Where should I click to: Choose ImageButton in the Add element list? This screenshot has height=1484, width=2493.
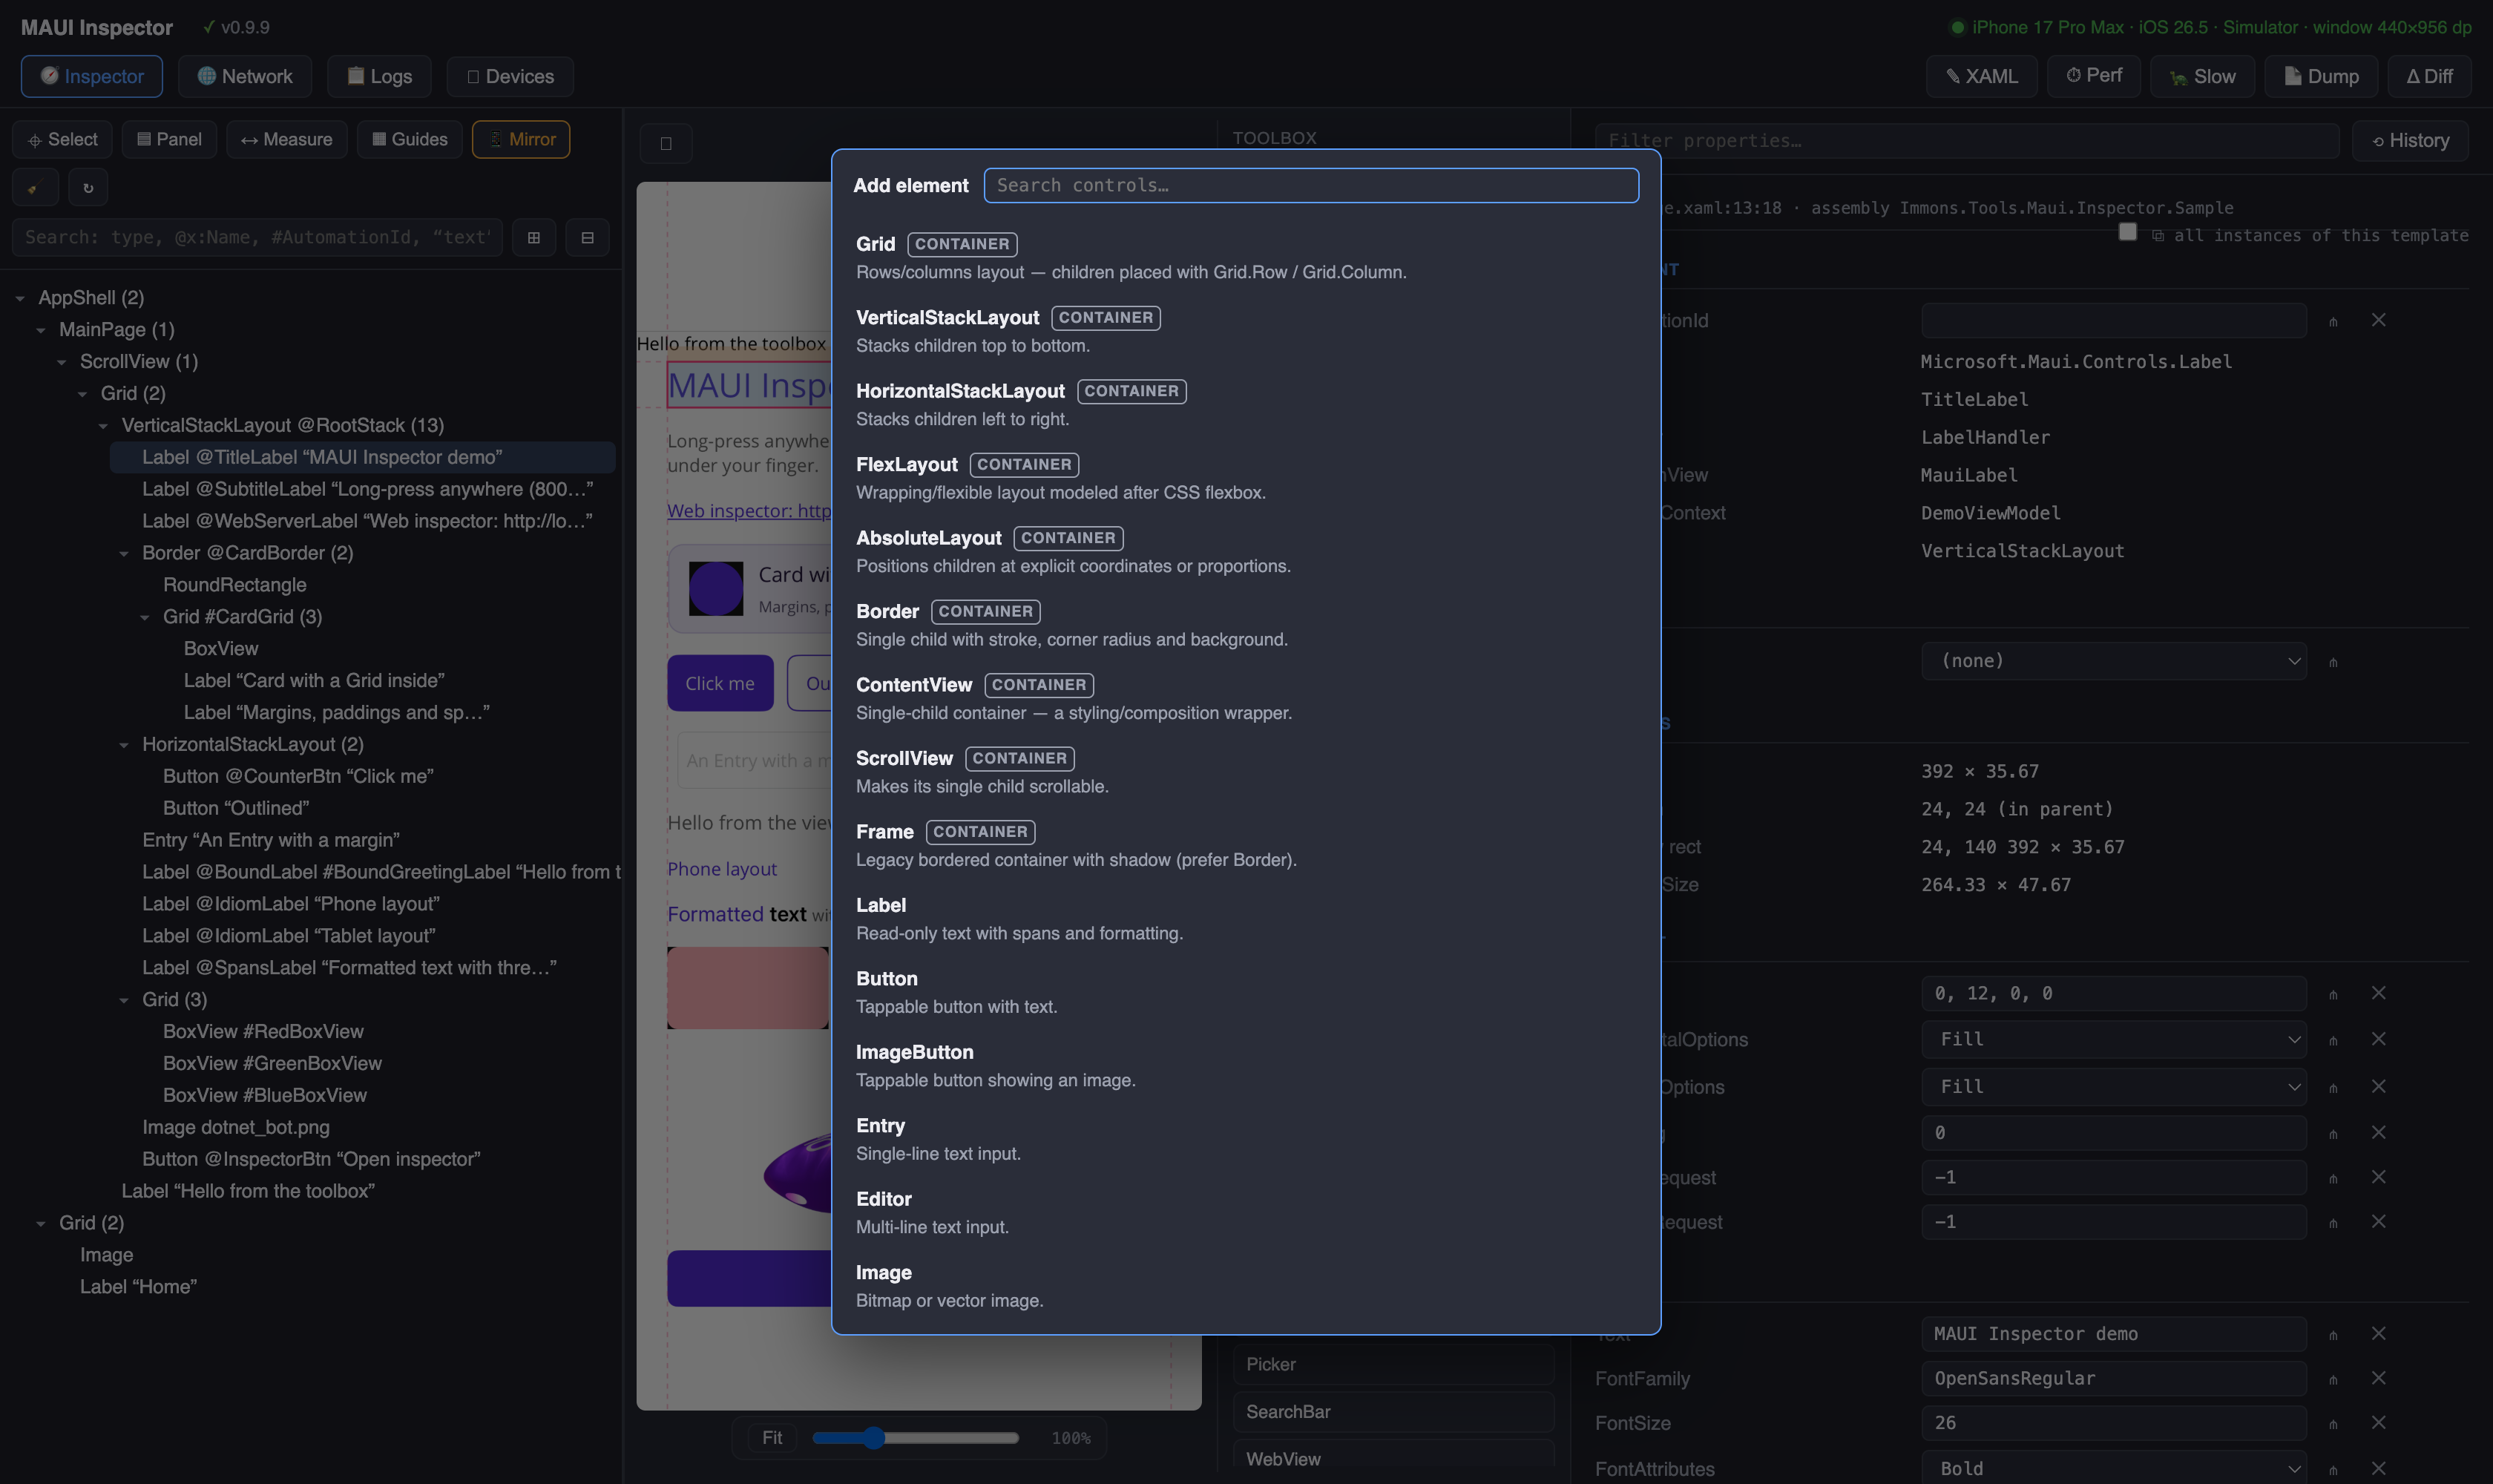(1246, 1066)
